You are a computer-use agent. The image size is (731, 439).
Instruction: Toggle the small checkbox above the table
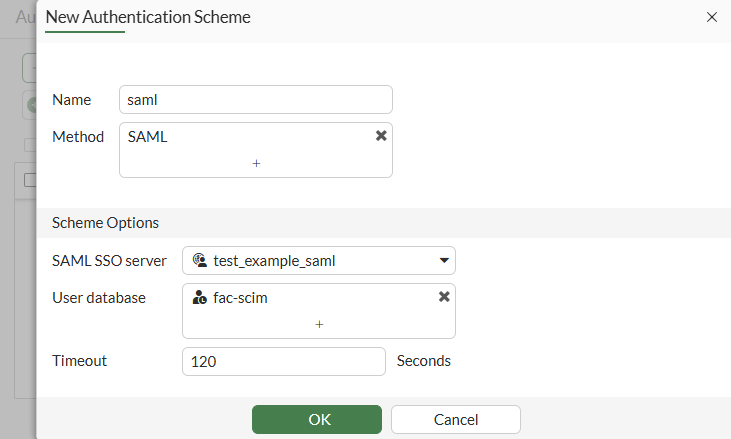click(30, 145)
